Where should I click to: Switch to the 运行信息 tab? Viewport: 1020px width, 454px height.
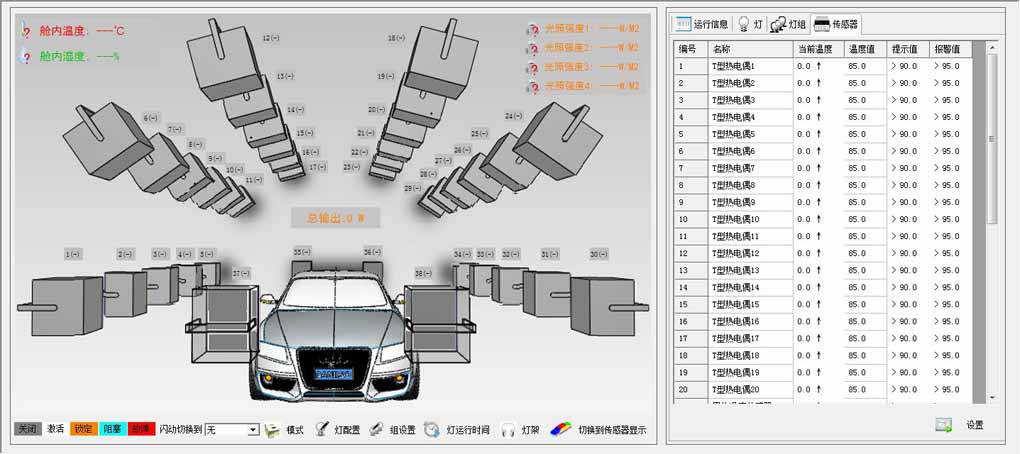[701, 24]
